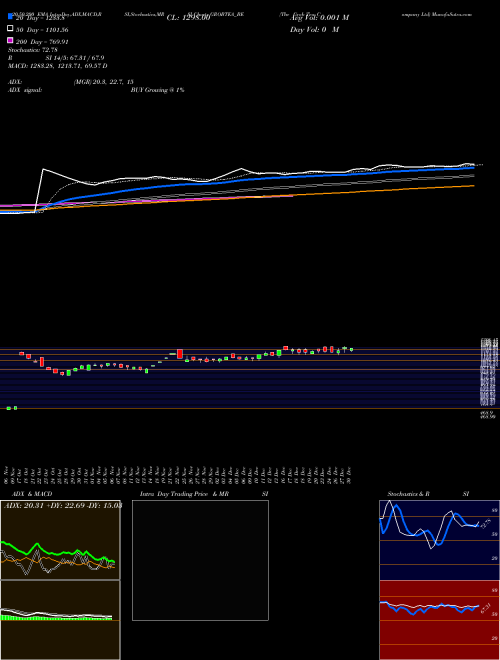The width and height of the screenshot is (500, 660).
Task: Click the 'BUY Growing @ 1%' signal text
Action: 157,90
